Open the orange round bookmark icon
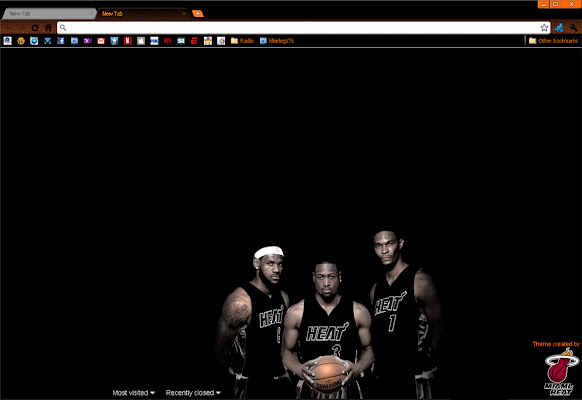The image size is (582, 400). pos(21,41)
